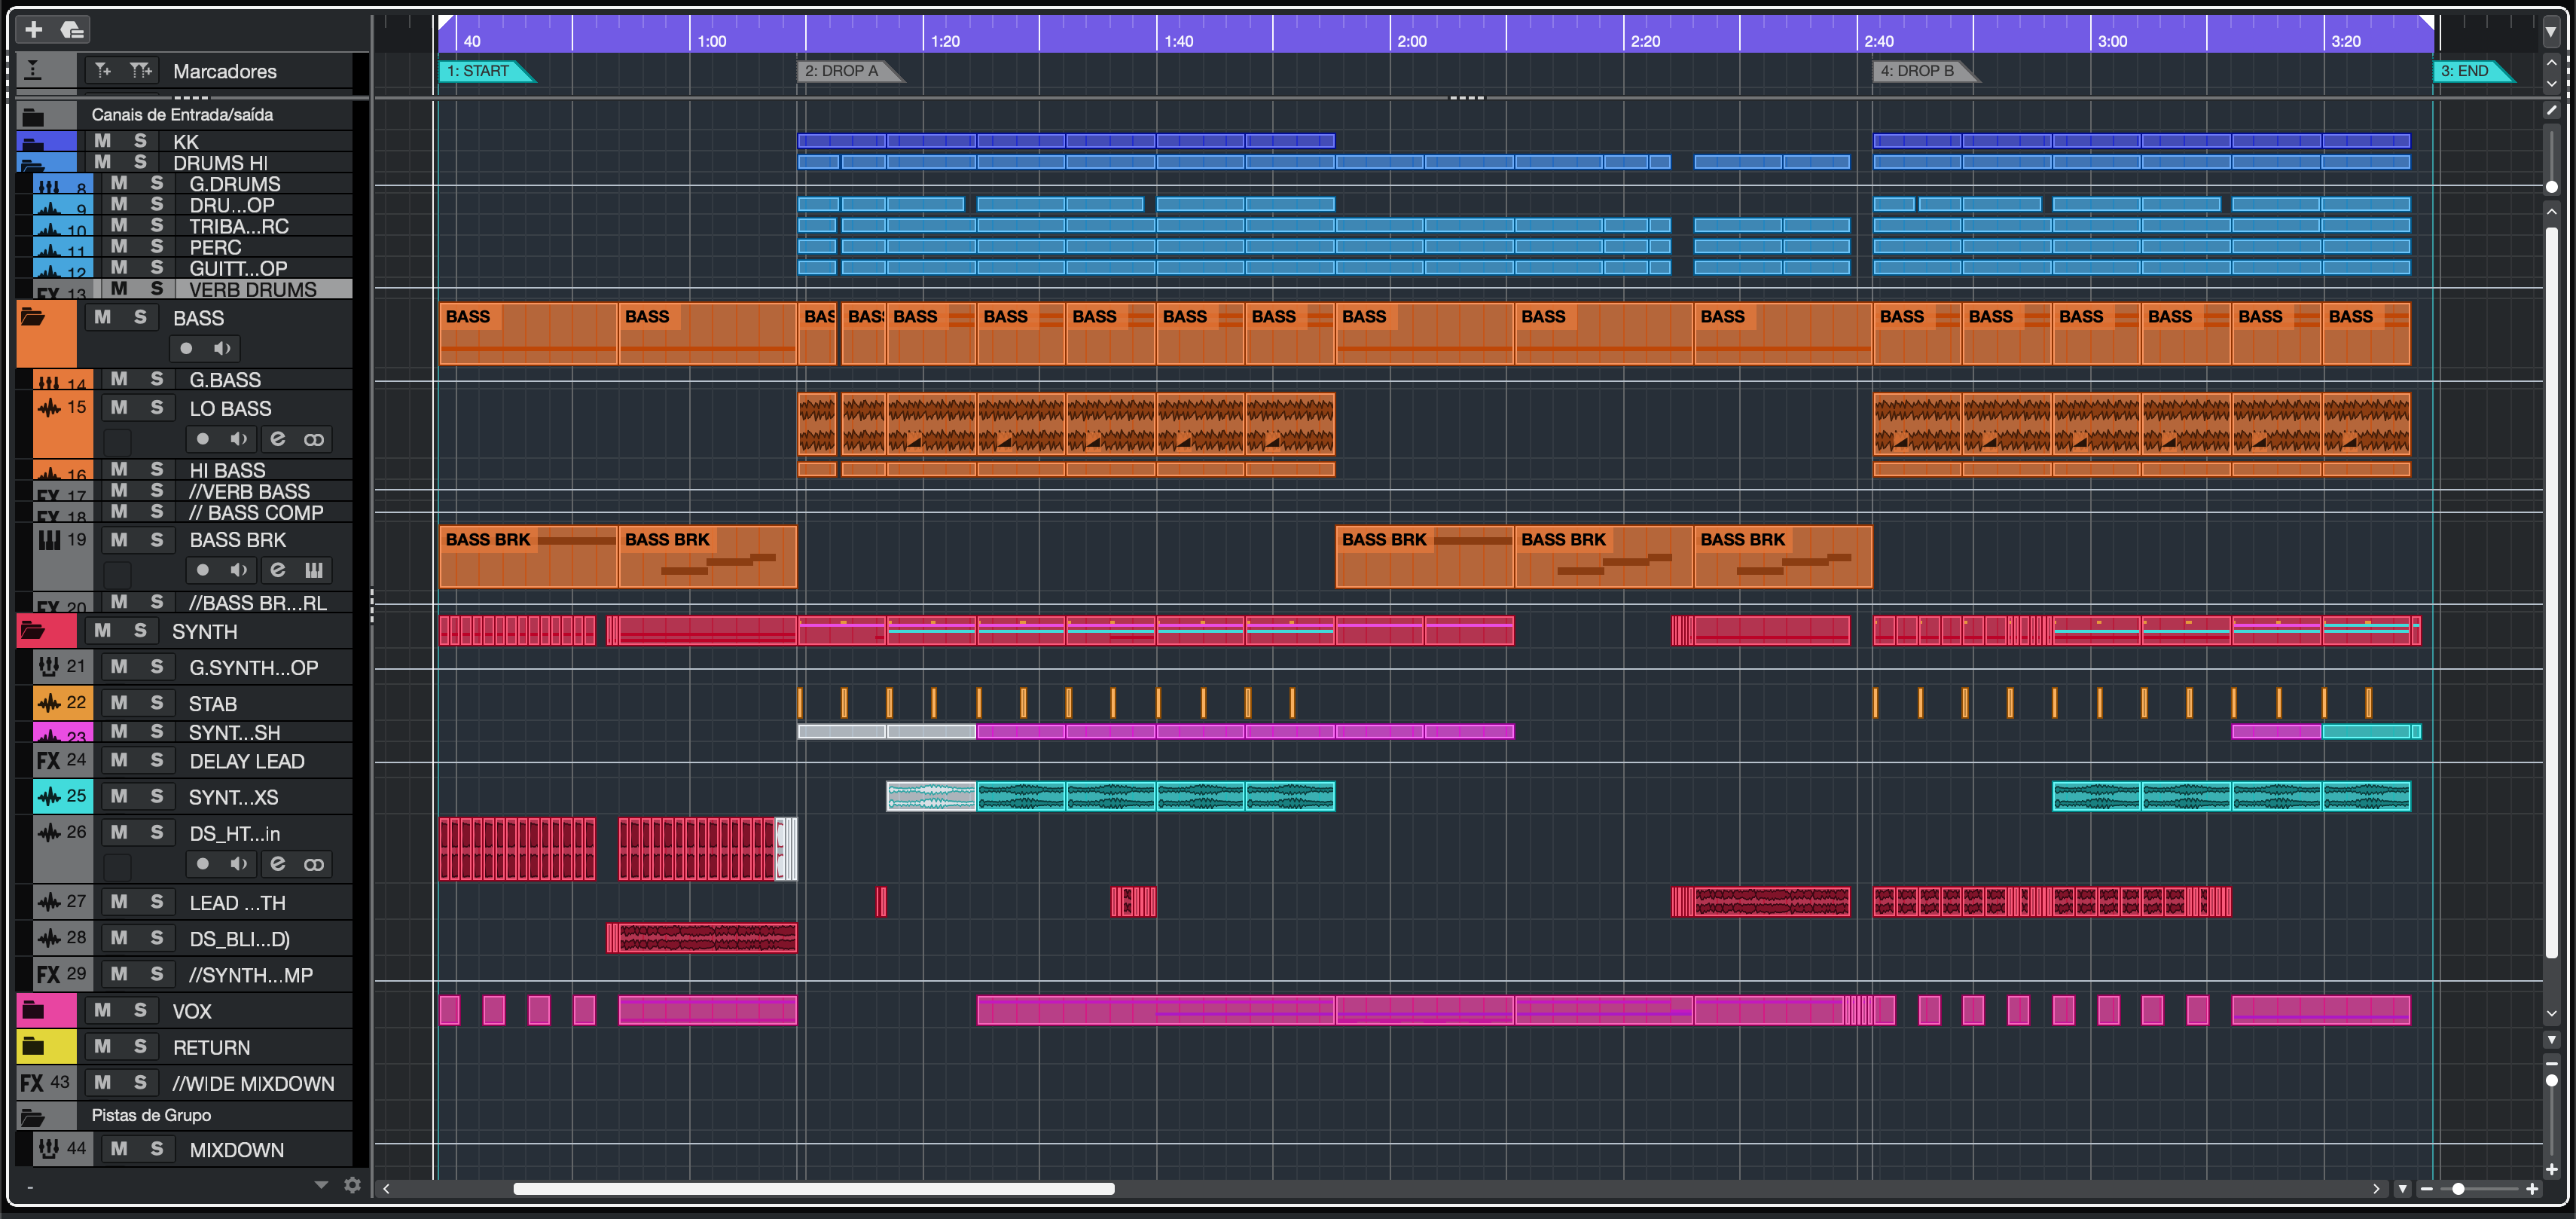
Task: Mute the PERC track
Action: pyautogui.click(x=119, y=246)
